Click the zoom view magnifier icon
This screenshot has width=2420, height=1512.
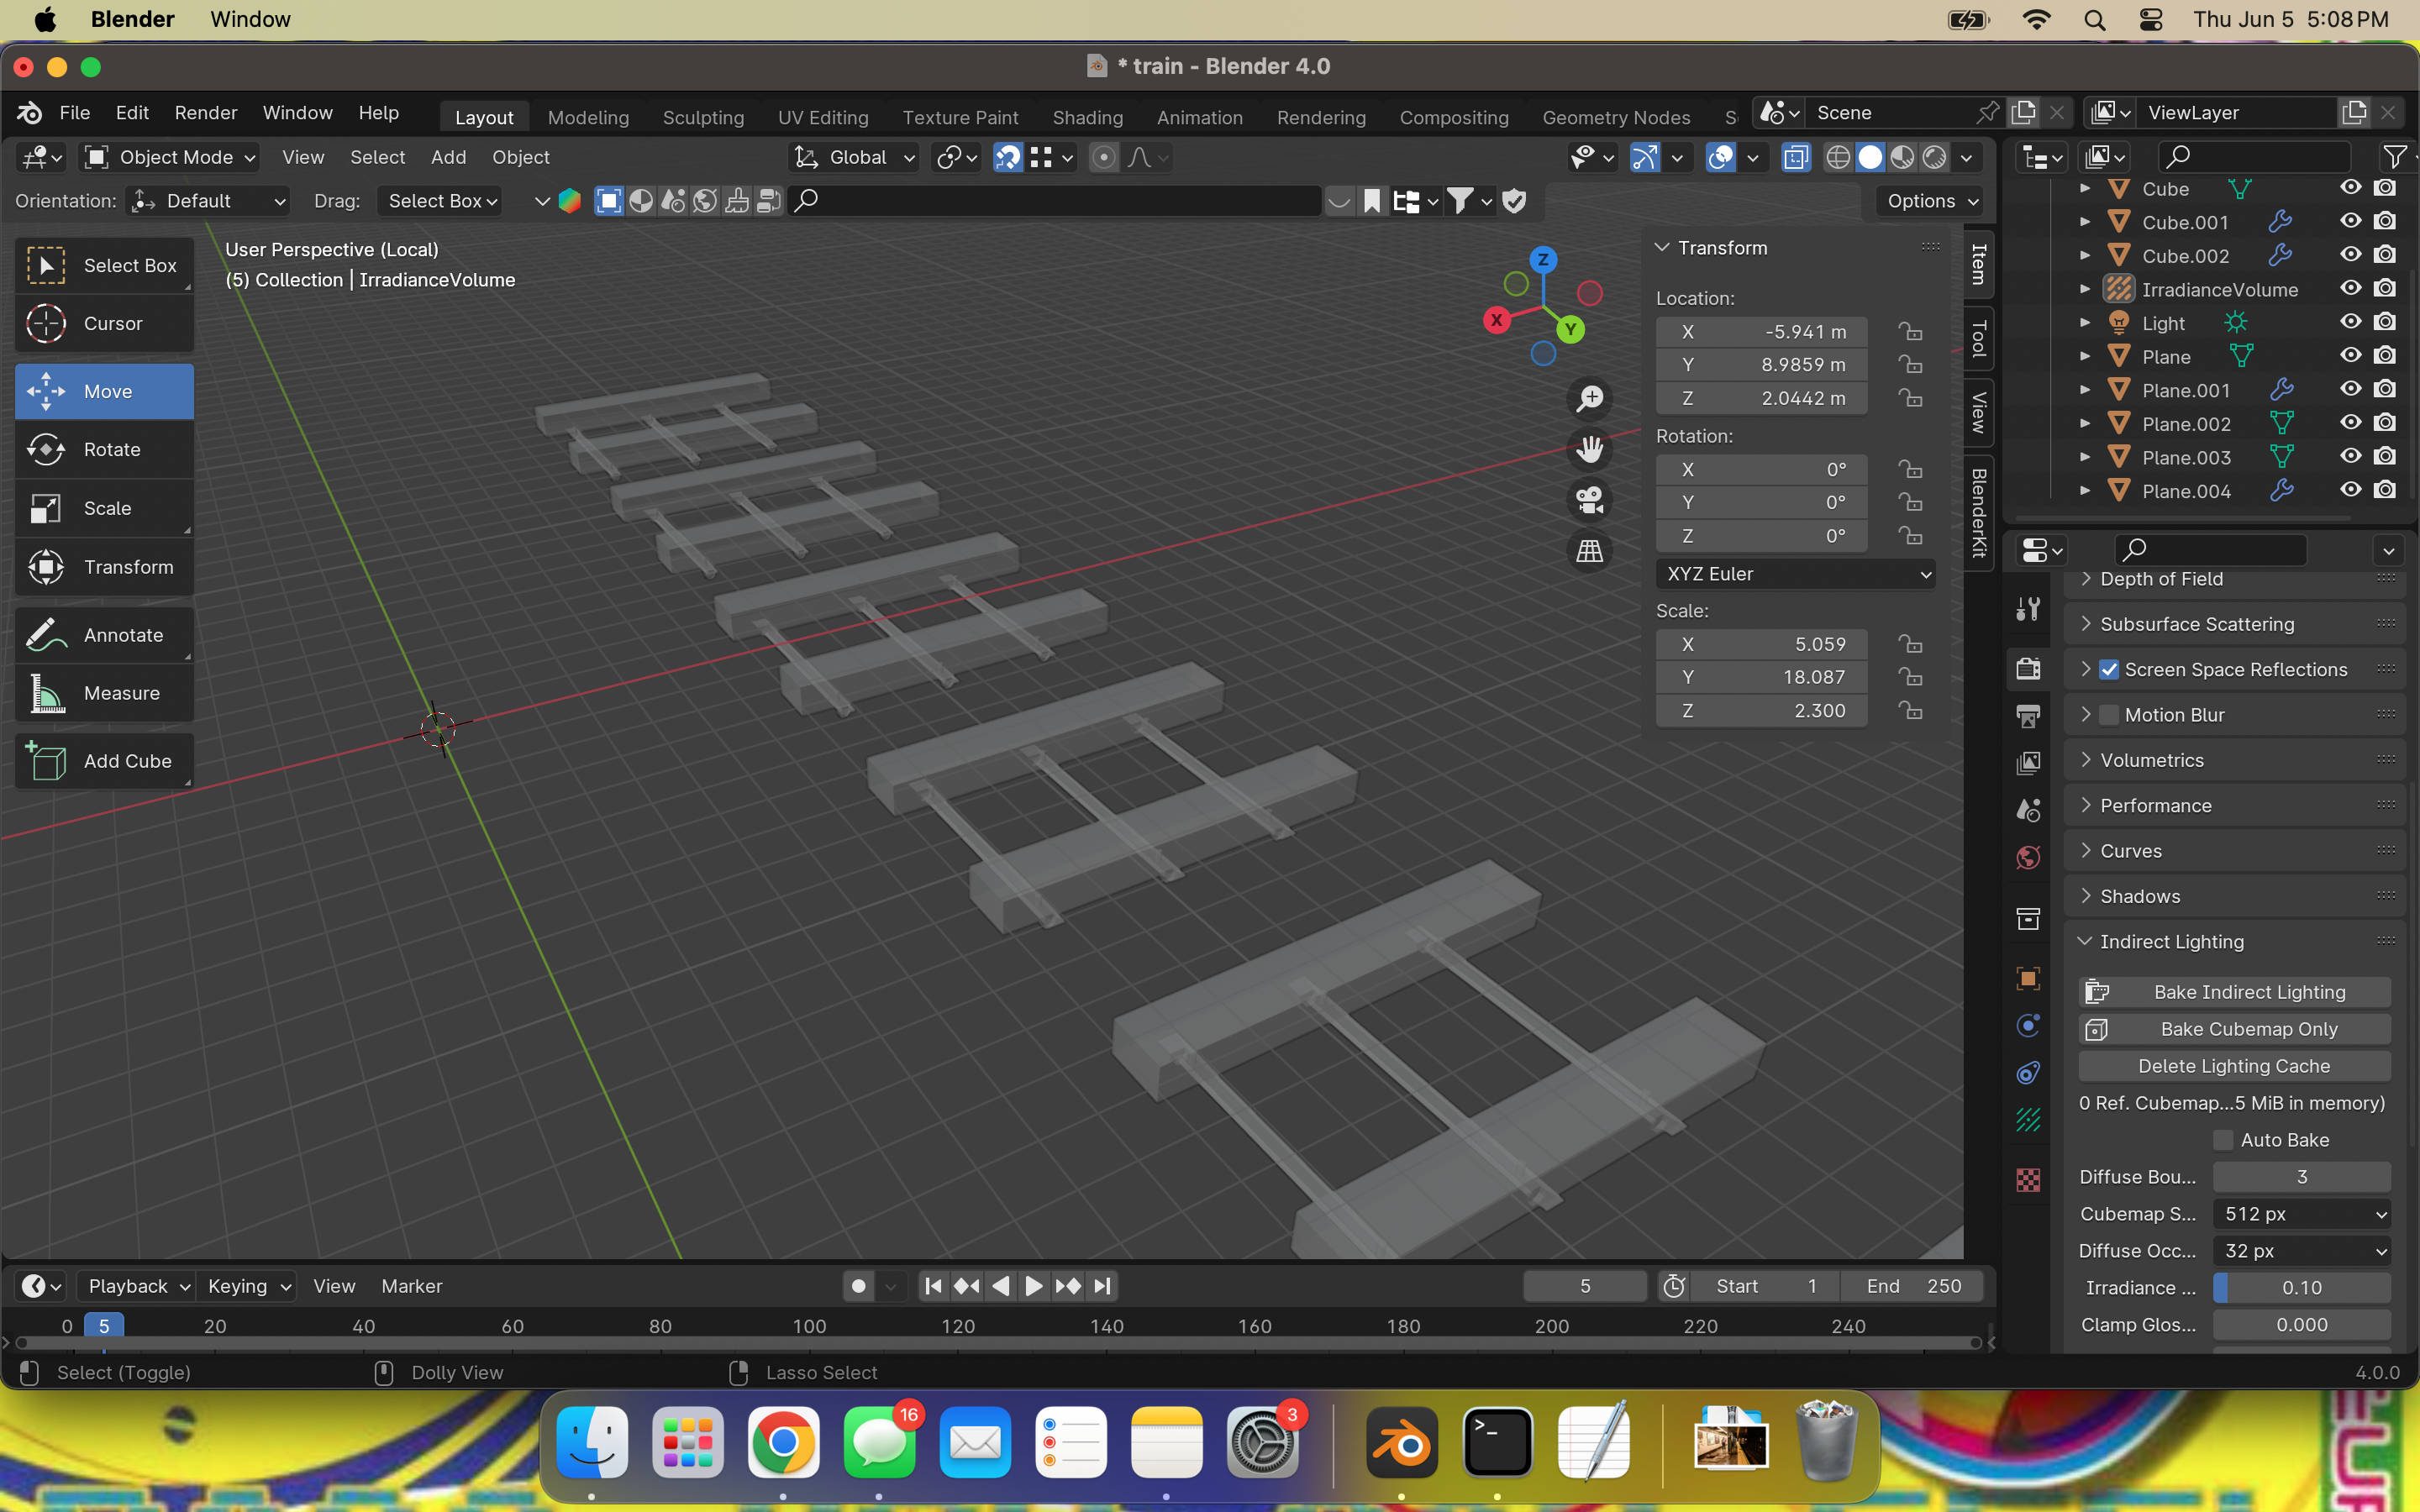[x=1589, y=398]
